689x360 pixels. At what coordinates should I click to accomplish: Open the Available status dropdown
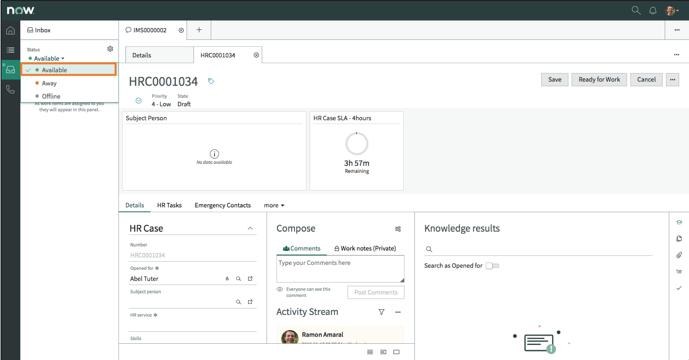(47, 58)
